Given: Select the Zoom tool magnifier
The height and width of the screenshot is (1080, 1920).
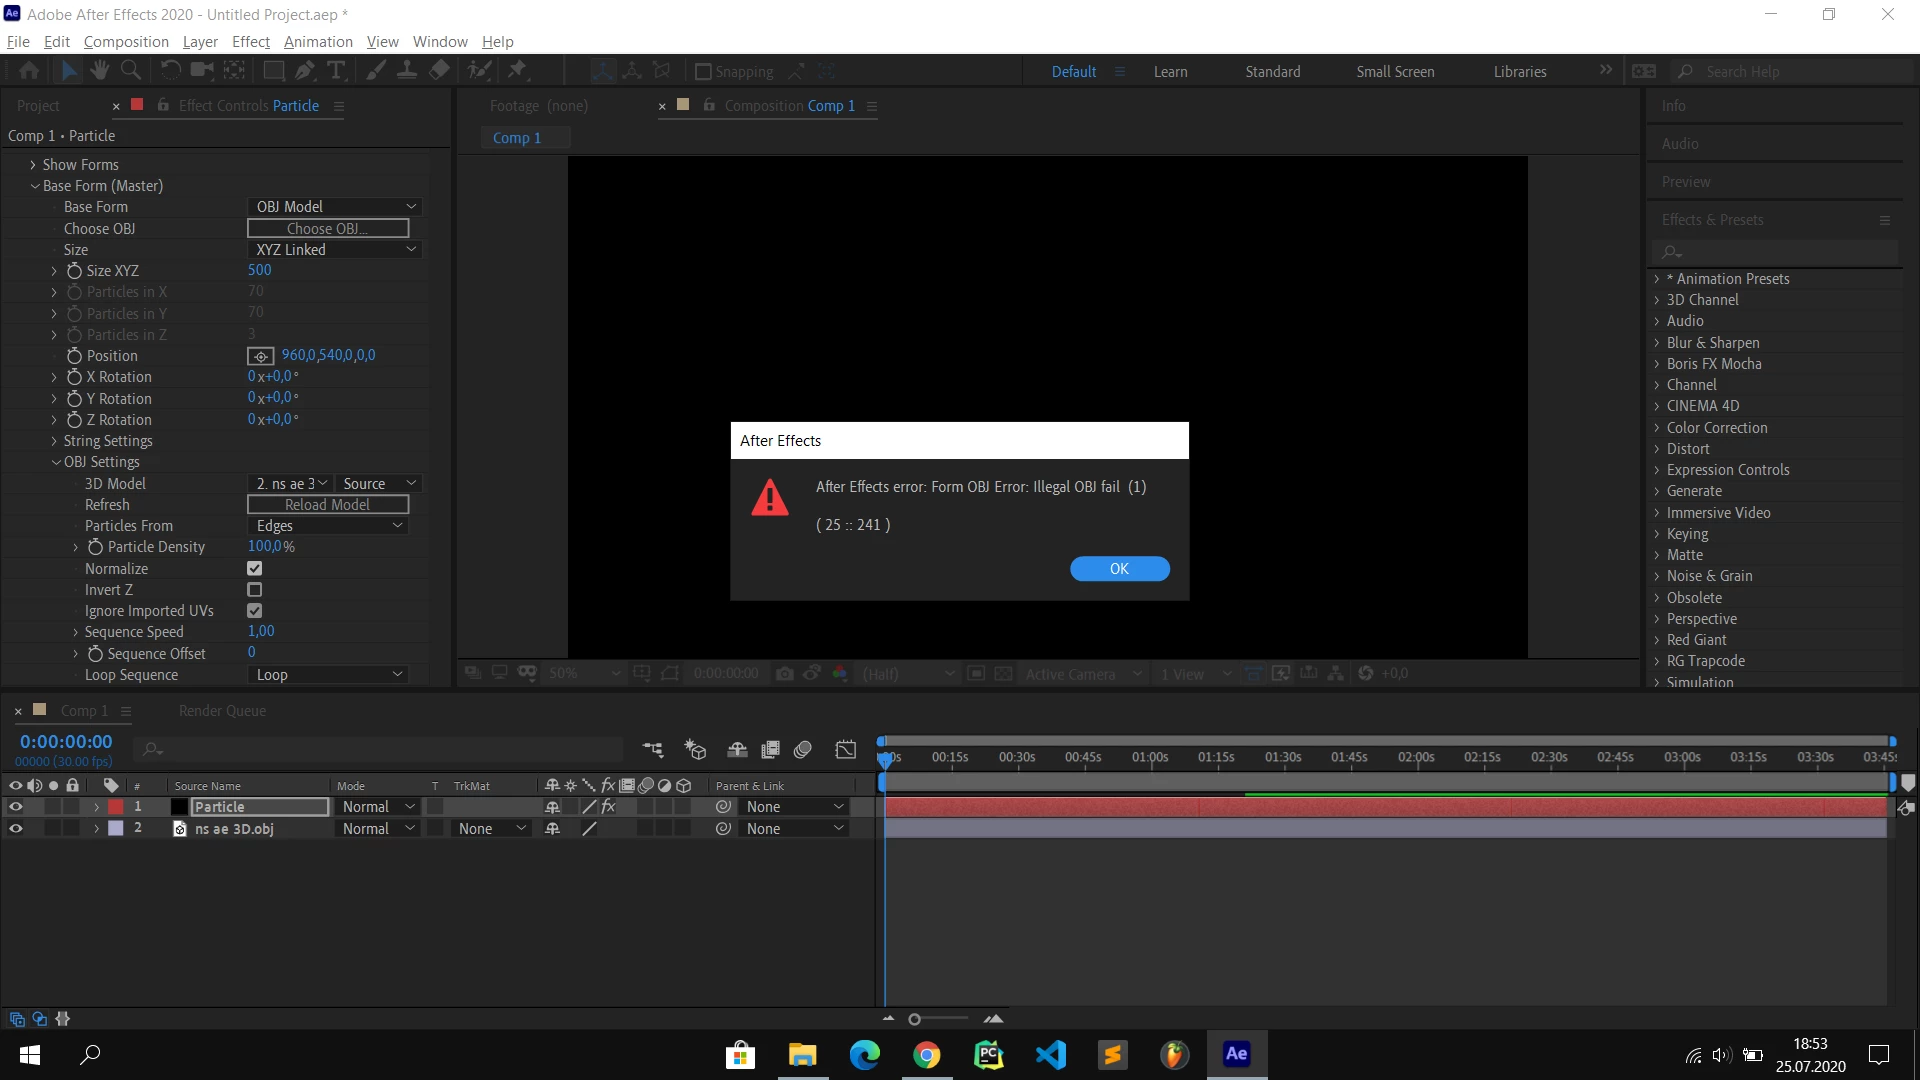Looking at the screenshot, I should pos(130,70).
